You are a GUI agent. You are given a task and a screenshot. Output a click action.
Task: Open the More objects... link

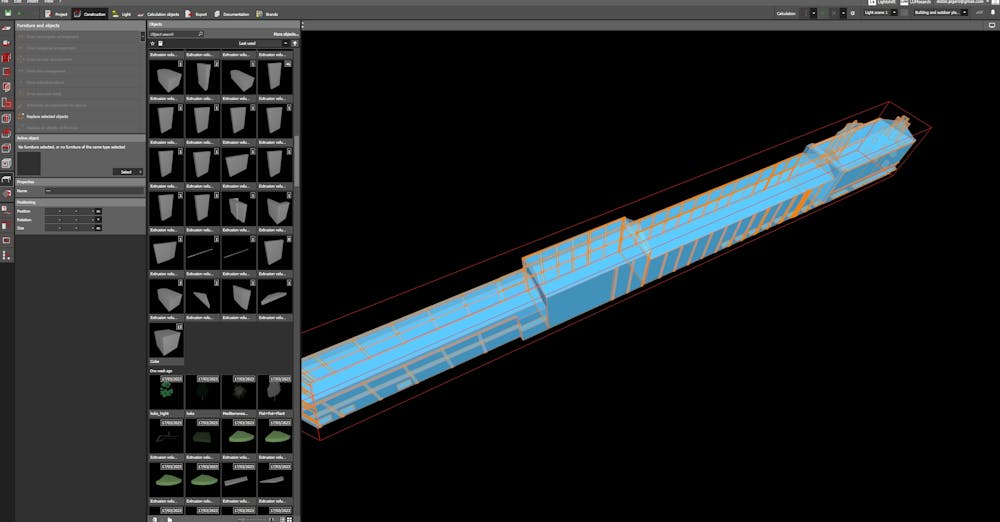[285, 34]
